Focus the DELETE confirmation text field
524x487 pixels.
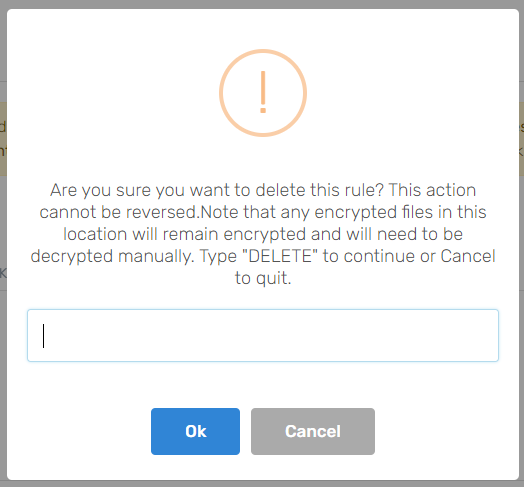coord(263,335)
